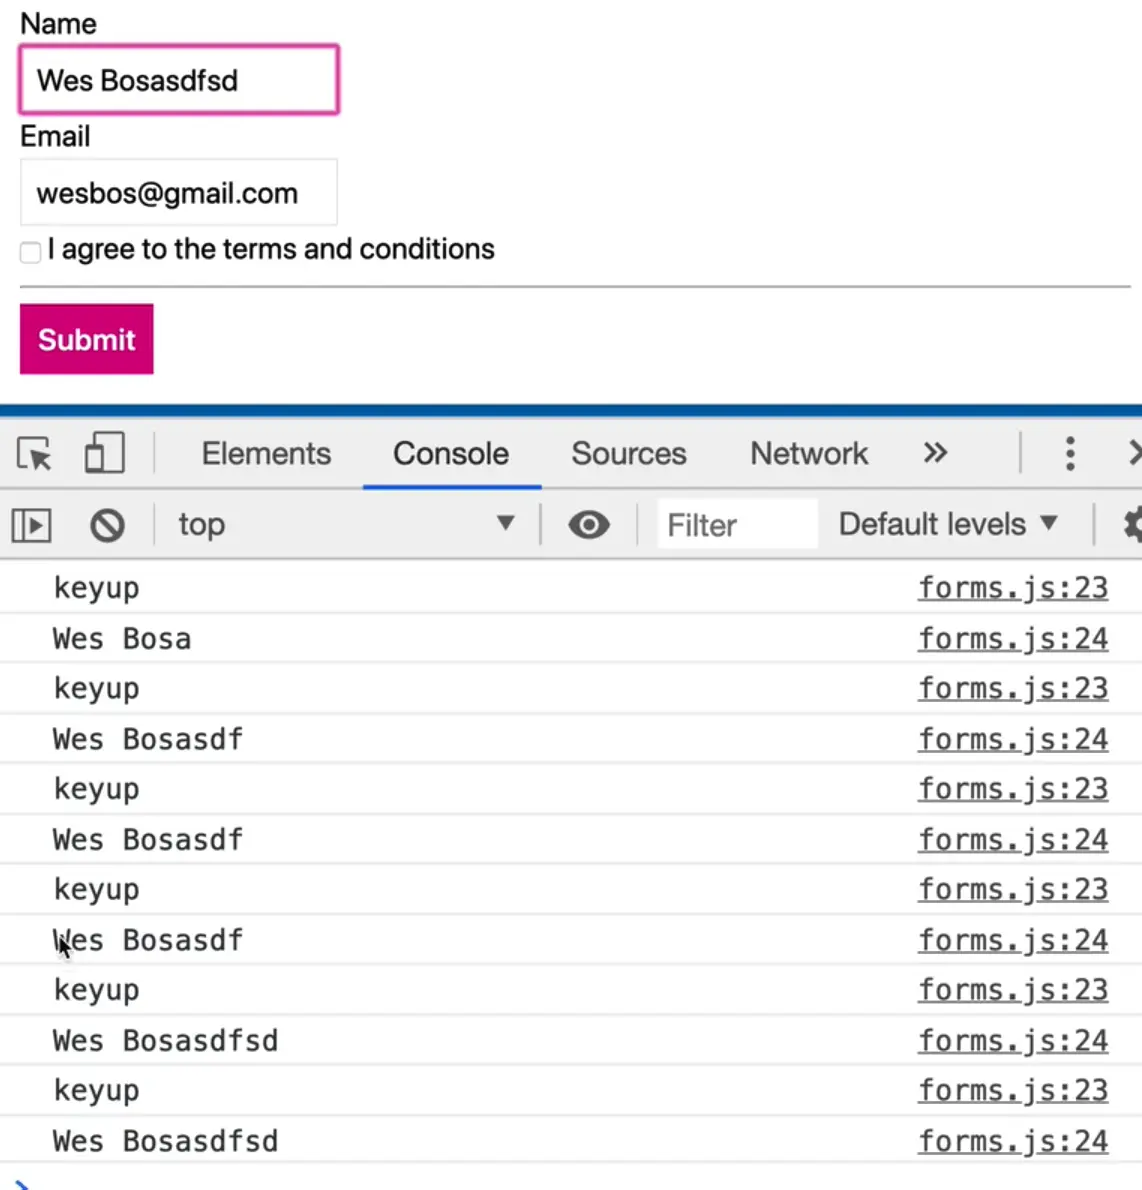Switch to the Sources tab
The height and width of the screenshot is (1190, 1142).
click(629, 454)
